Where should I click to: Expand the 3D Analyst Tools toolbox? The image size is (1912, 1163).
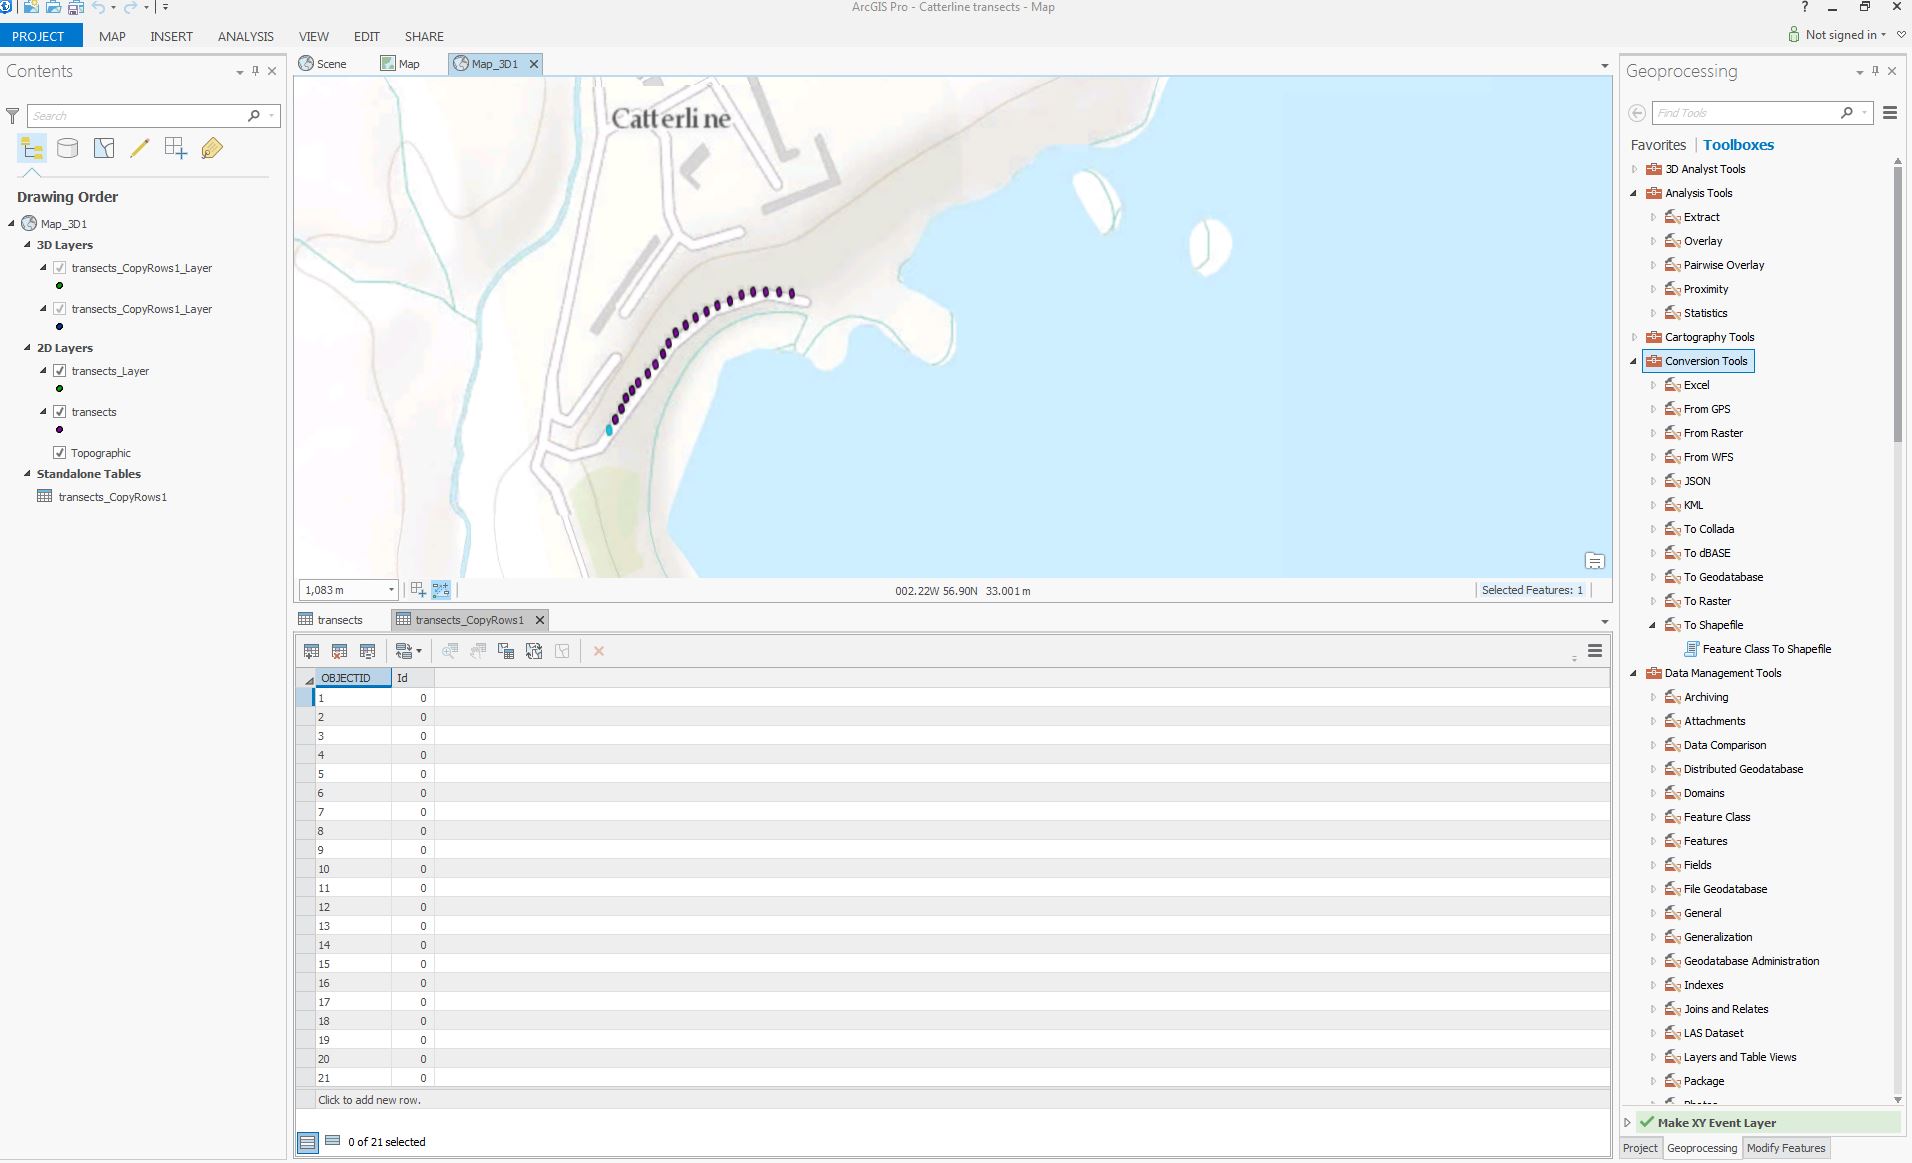click(x=1635, y=169)
